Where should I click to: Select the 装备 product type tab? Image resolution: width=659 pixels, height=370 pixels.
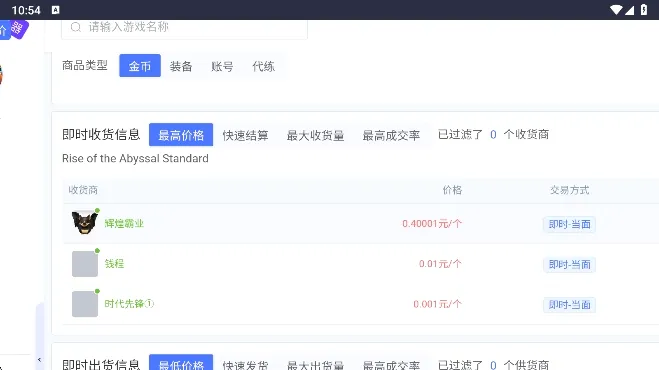click(x=181, y=66)
